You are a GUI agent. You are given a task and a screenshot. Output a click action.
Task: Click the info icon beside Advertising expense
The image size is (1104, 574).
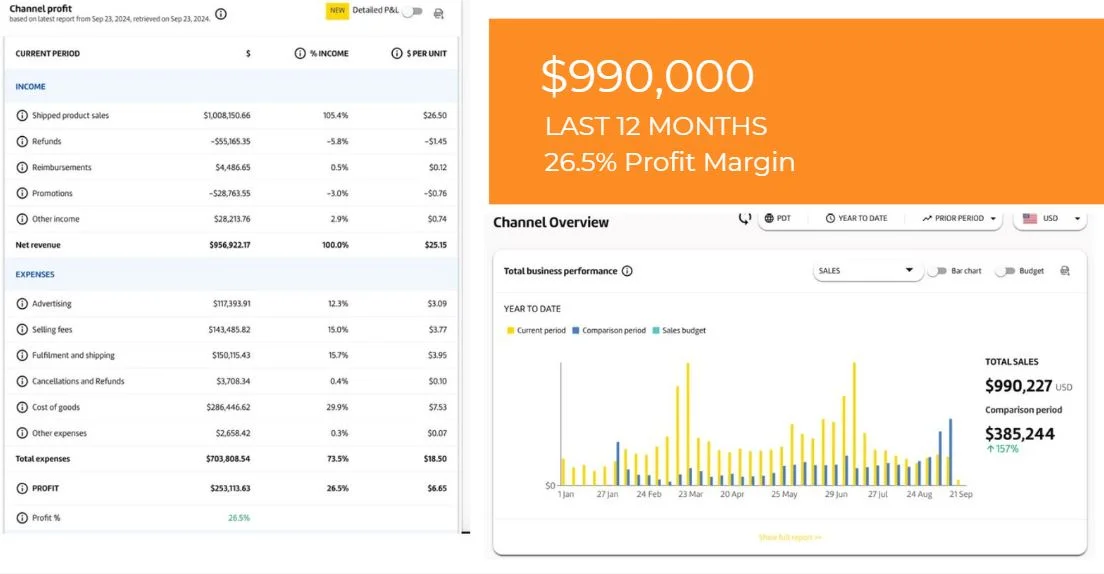(22, 304)
